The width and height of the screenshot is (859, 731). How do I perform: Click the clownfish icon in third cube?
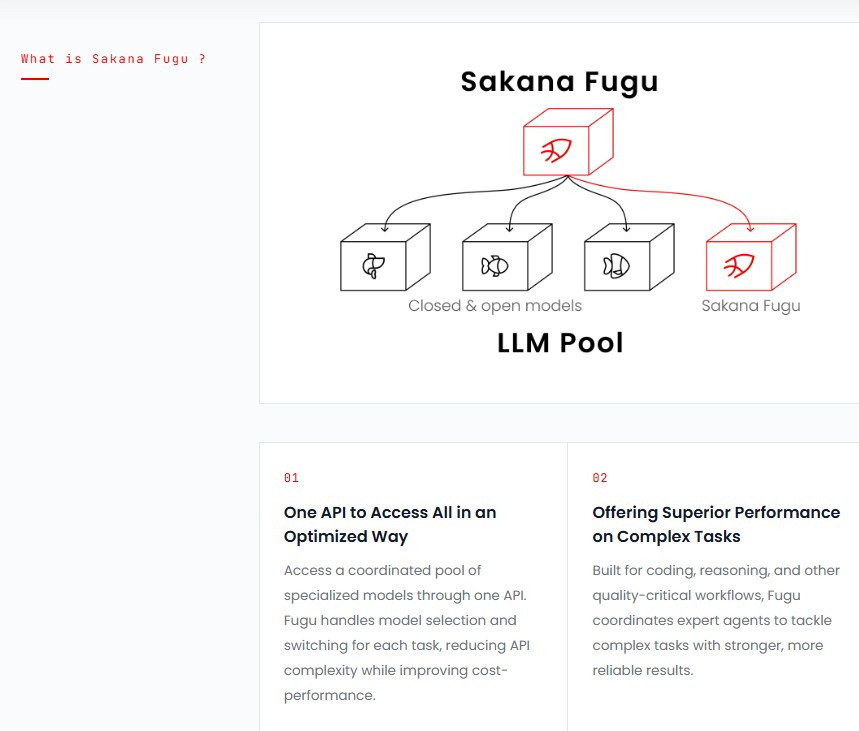coord(616,266)
